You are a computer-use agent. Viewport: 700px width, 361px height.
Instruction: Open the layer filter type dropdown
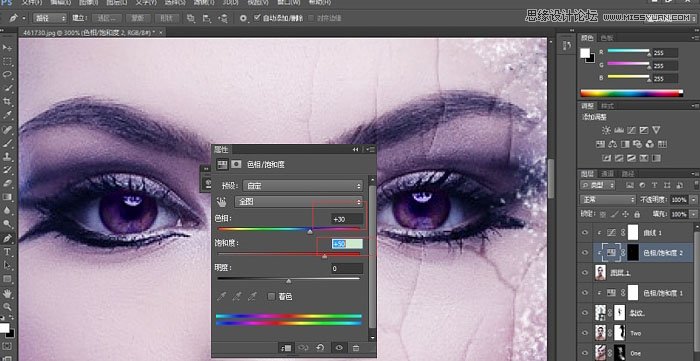pyautogui.click(x=597, y=185)
